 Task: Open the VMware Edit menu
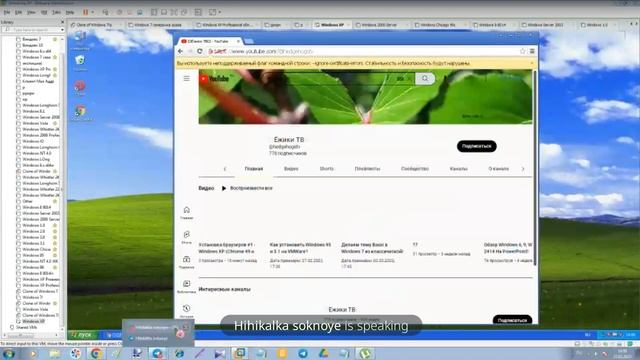(18, 12)
